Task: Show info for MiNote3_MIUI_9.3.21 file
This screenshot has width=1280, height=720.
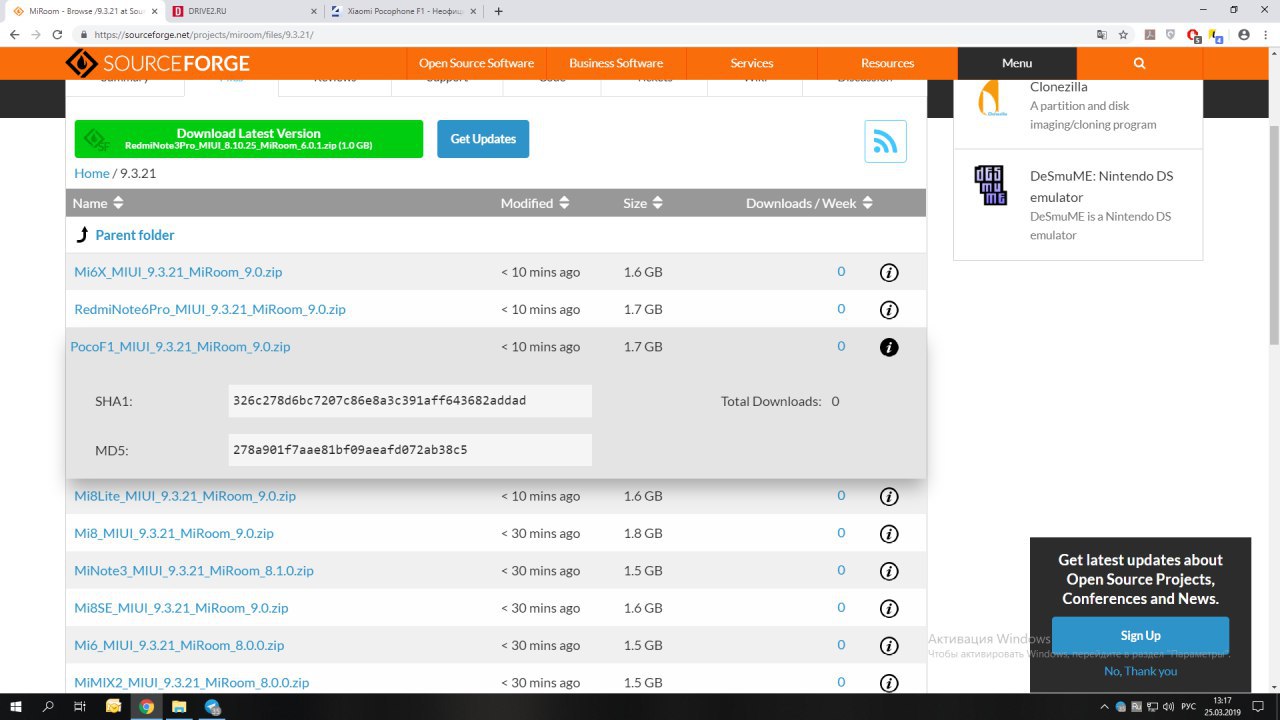Action: coord(889,571)
